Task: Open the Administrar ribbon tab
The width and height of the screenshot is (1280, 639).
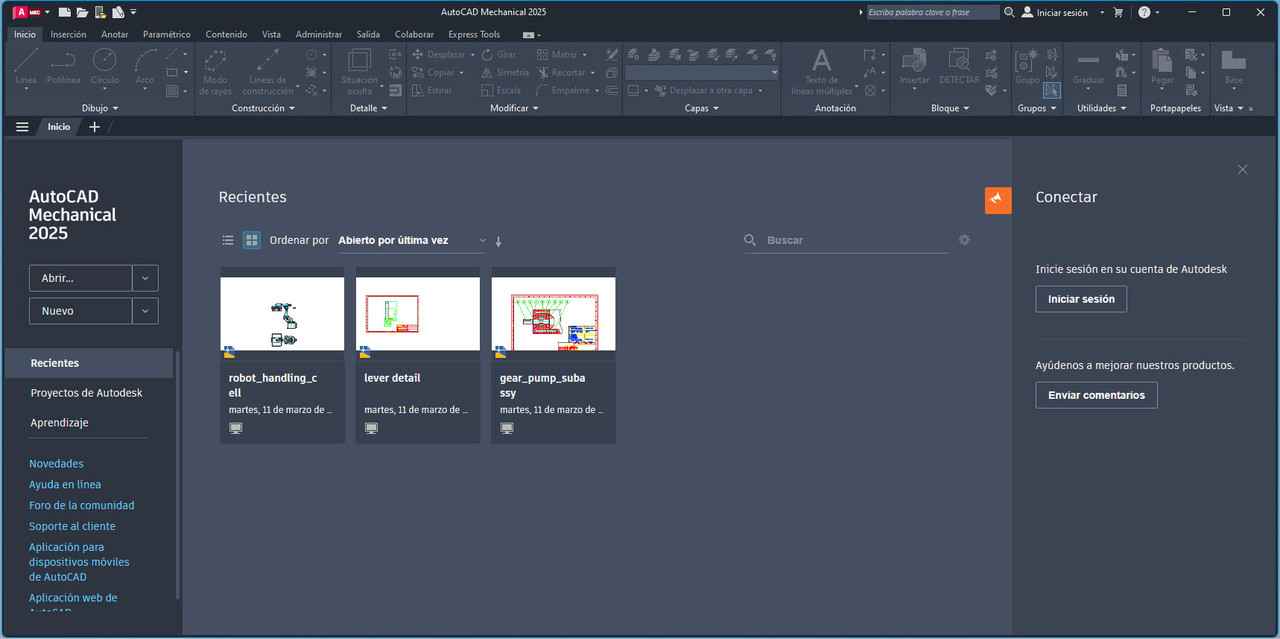Action: 319,34
